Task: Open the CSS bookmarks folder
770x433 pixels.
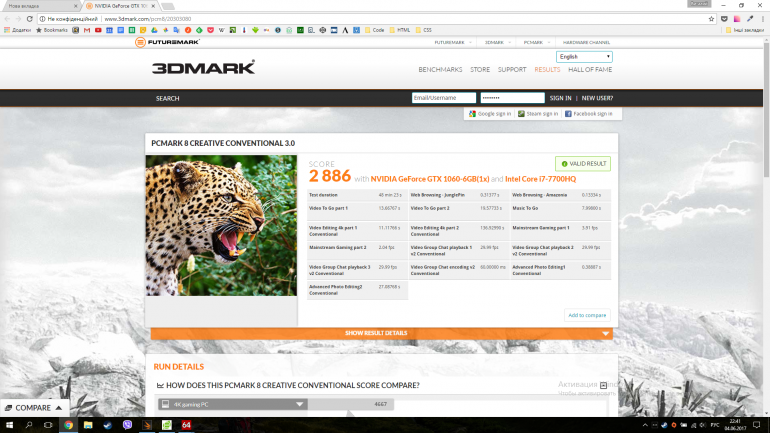Action: [x=424, y=30]
